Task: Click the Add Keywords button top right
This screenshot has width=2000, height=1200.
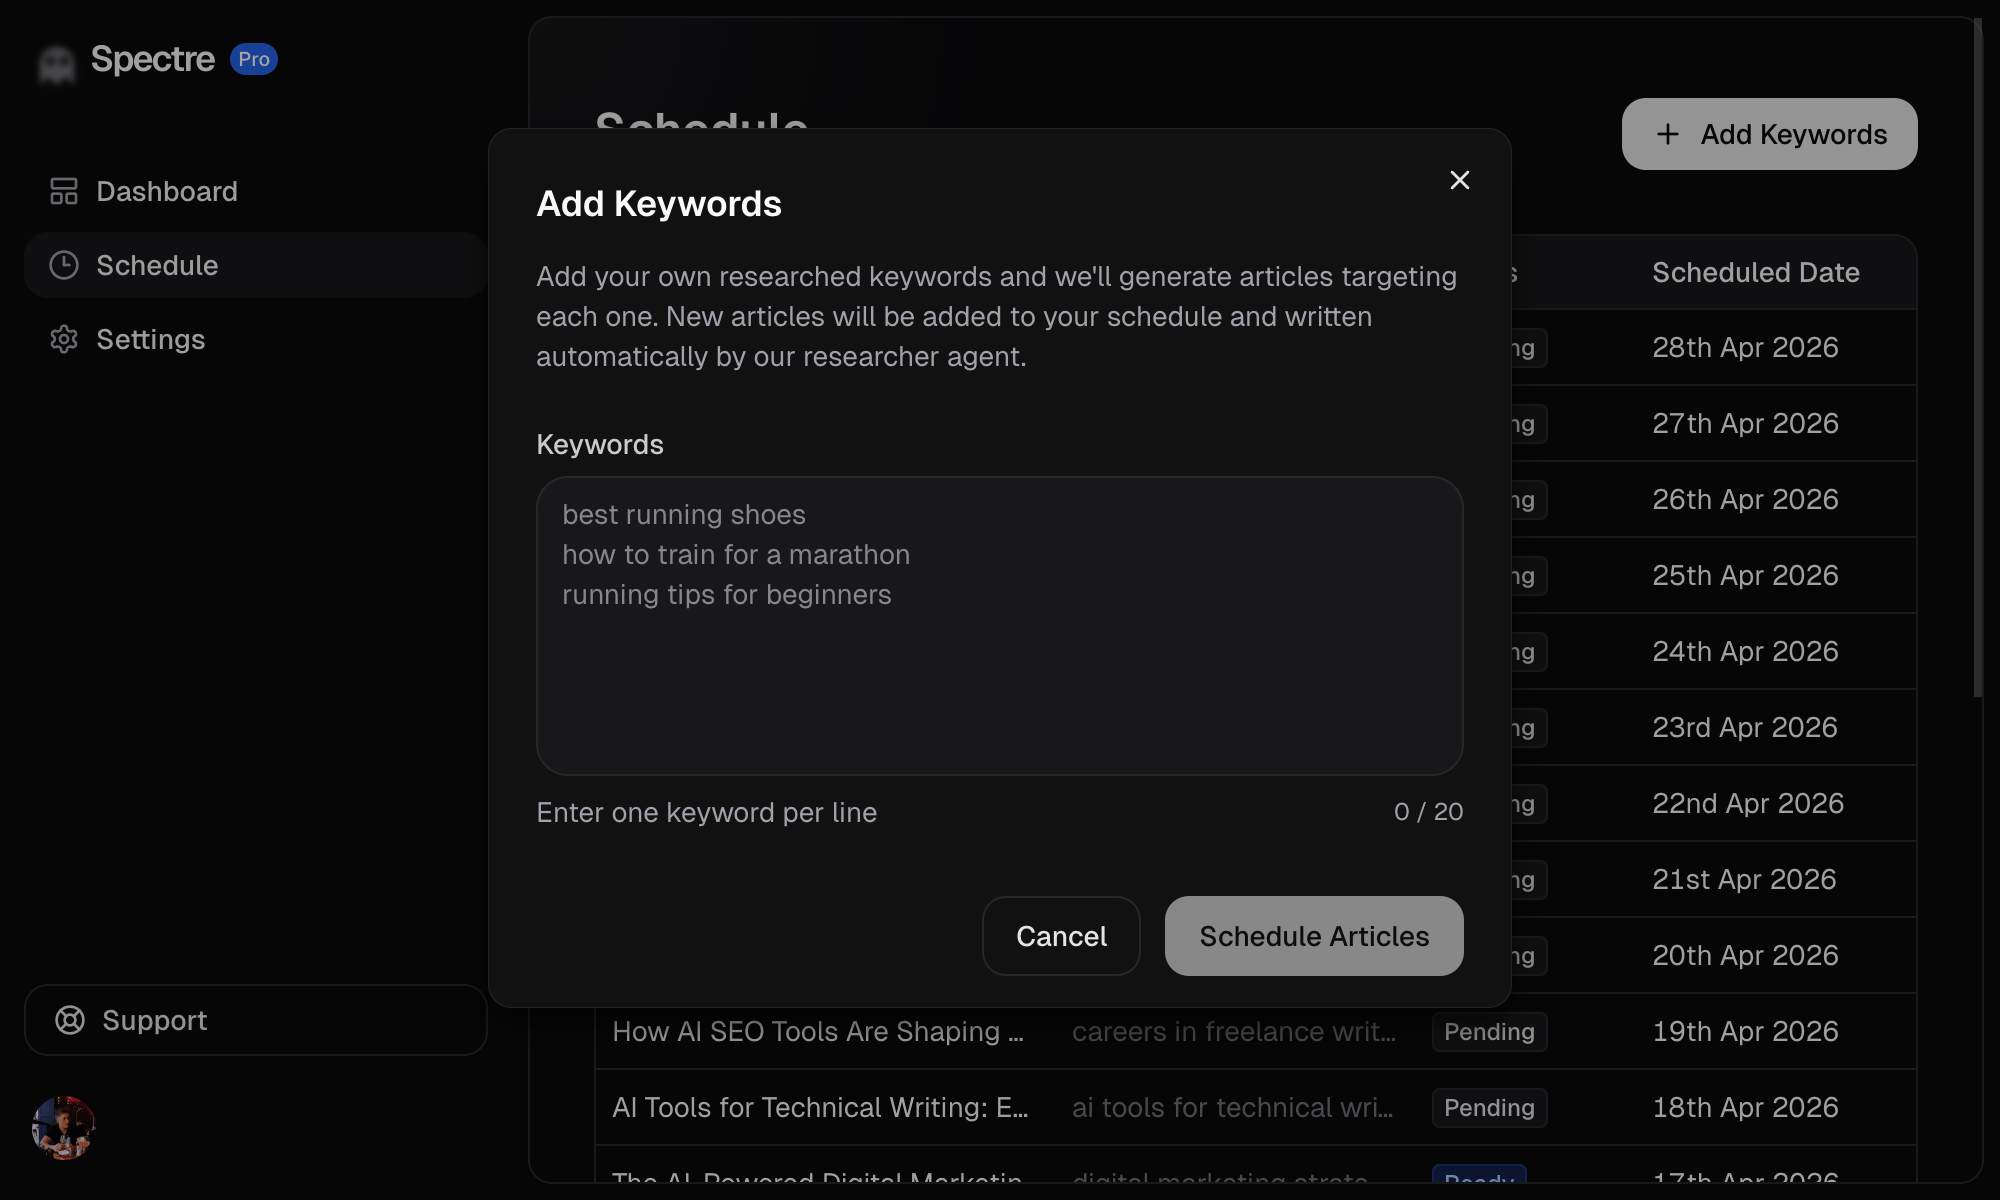Action: pyautogui.click(x=1769, y=134)
